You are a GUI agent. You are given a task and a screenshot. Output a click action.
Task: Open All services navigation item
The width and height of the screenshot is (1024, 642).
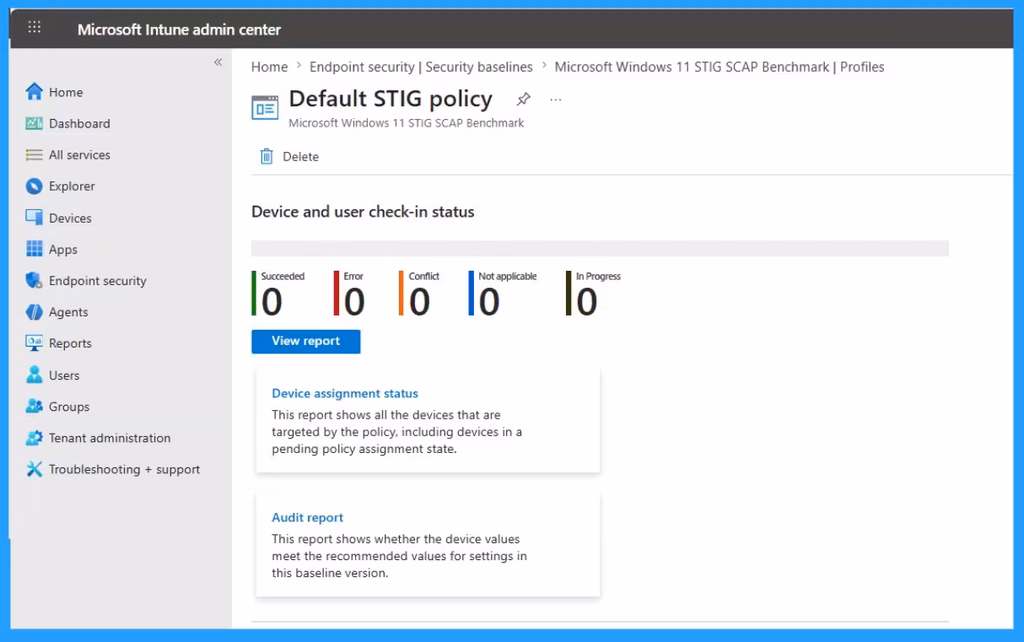tap(80, 155)
